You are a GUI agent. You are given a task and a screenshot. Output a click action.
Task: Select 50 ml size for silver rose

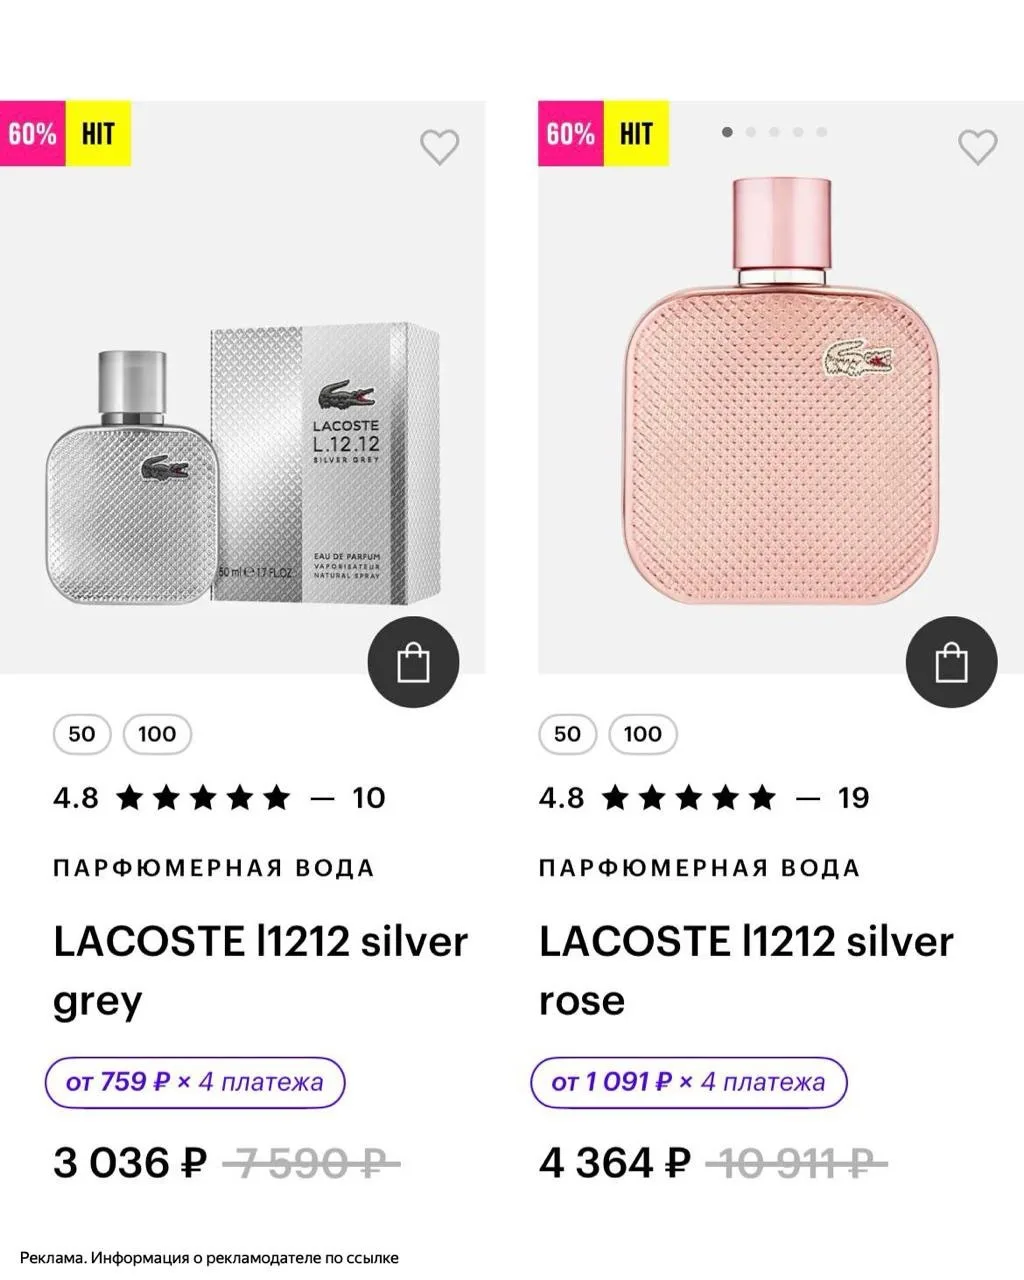click(567, 734)
